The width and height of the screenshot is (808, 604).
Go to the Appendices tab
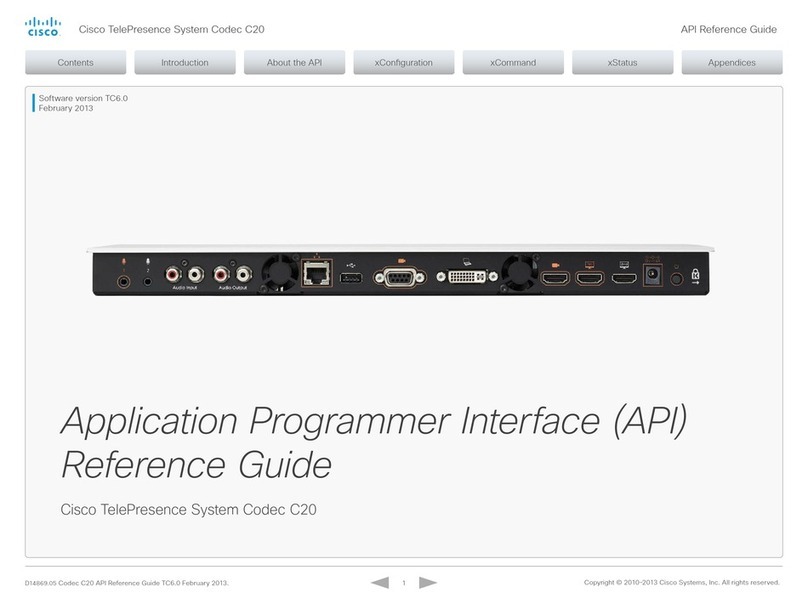[731, 63]
